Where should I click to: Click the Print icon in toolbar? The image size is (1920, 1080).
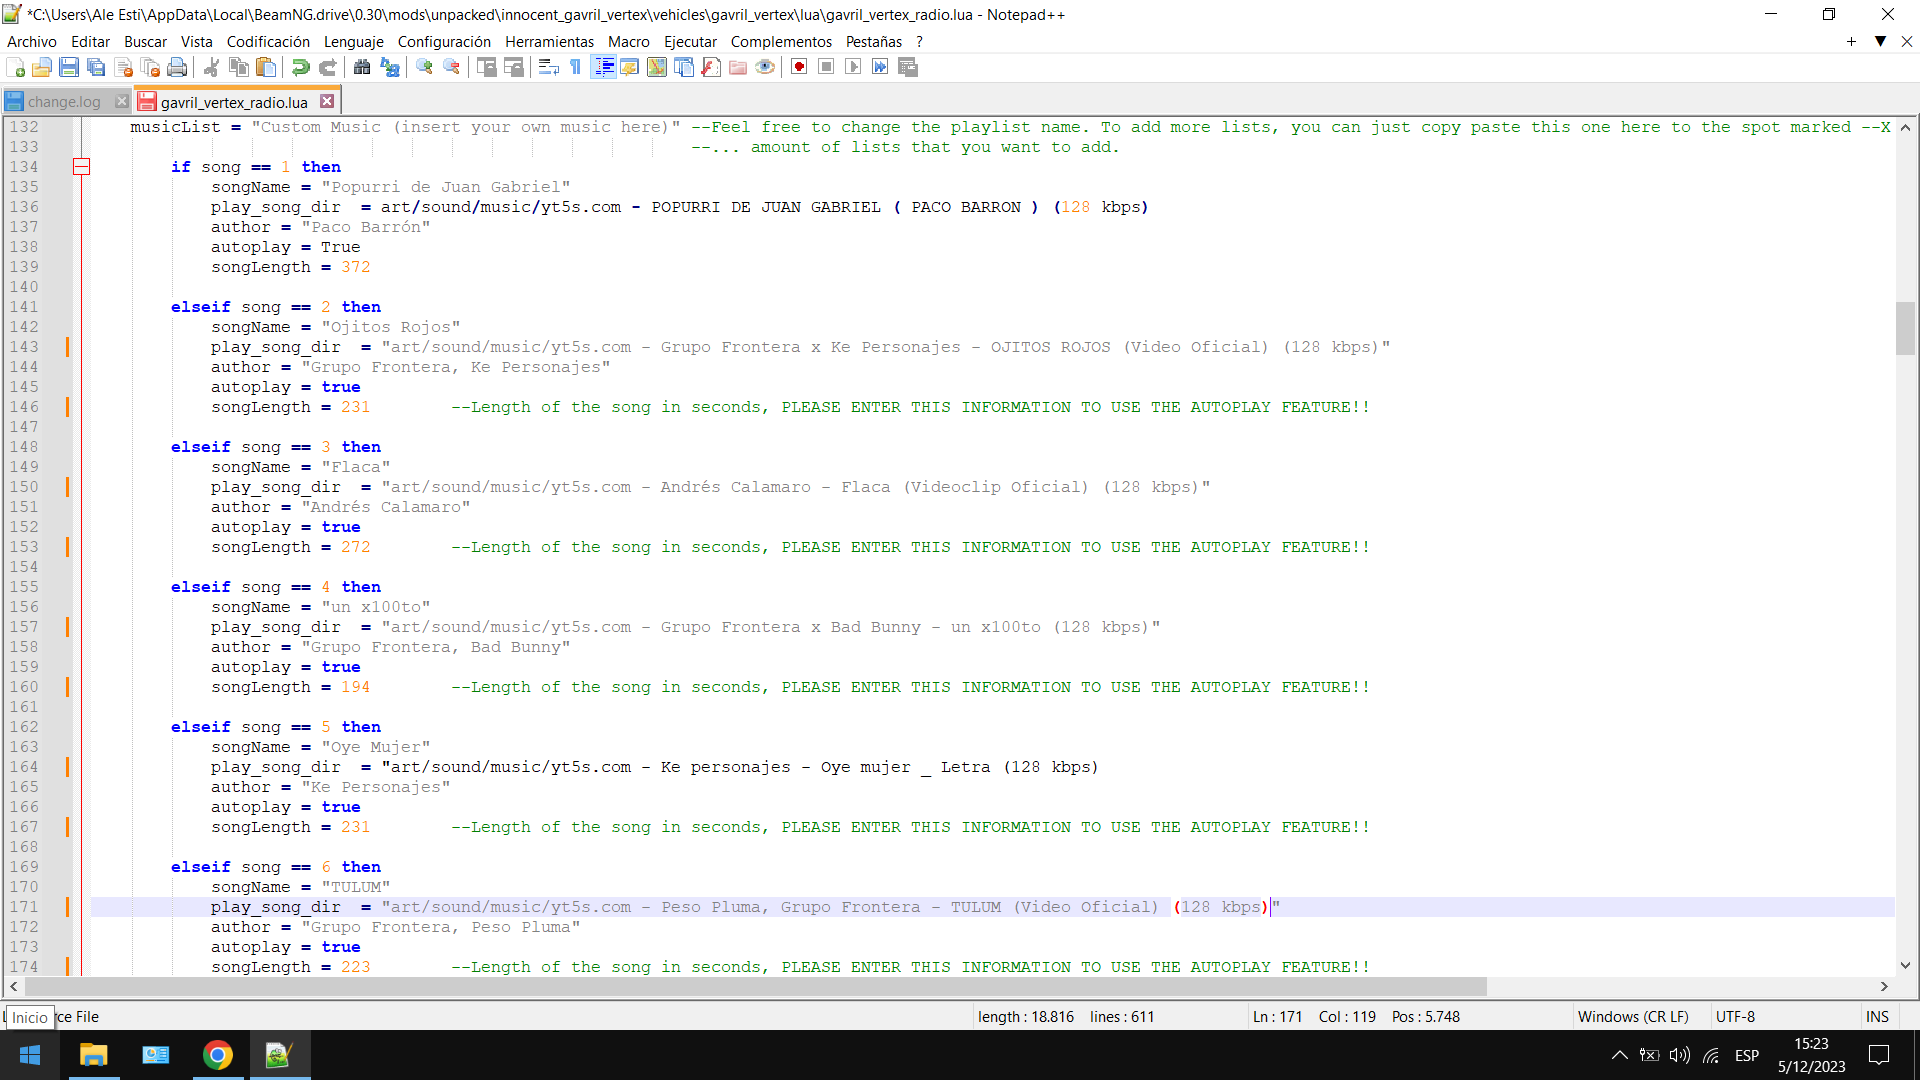click(177, 67)
